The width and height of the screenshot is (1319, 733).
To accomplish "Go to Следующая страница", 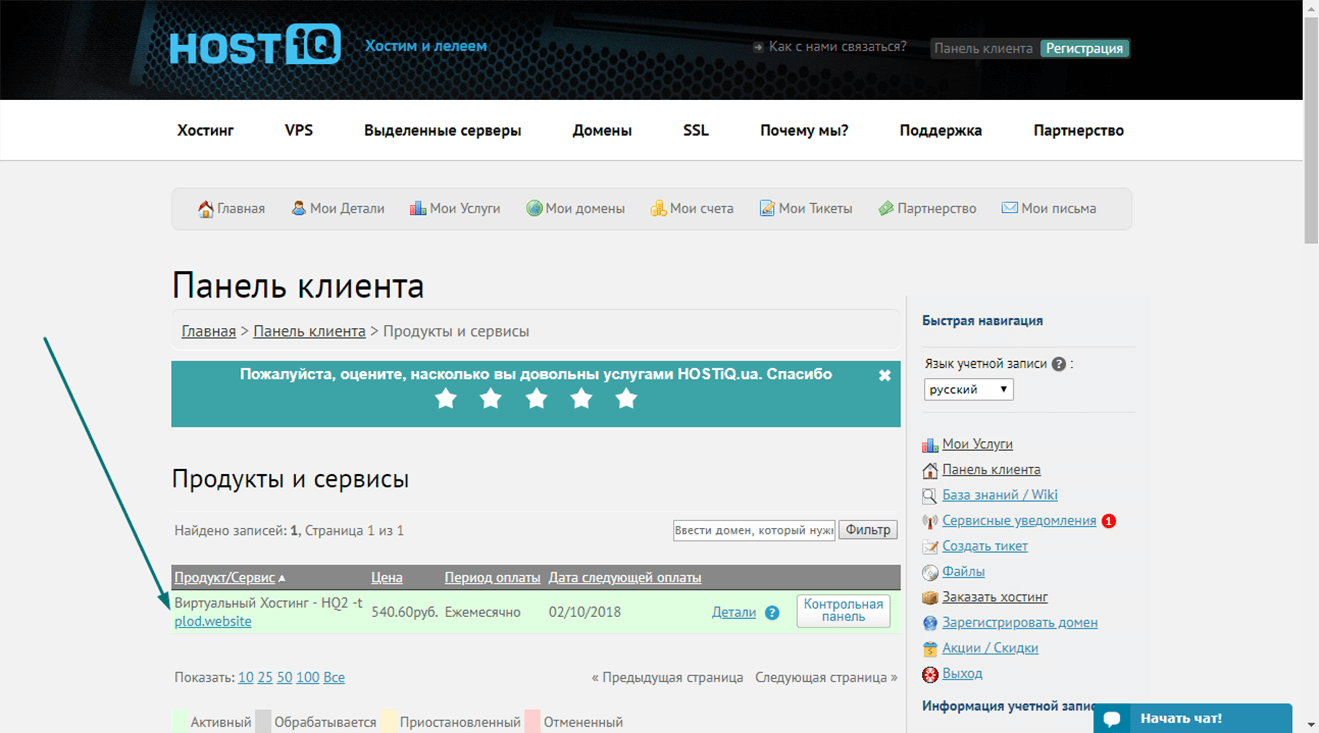I will (826, 677).
